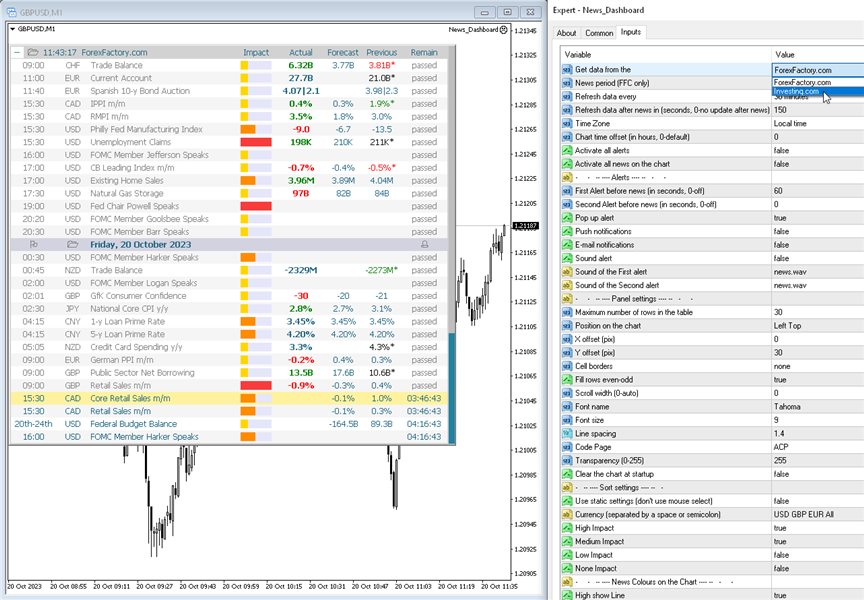Click the smiley icon next to News_Dashboard on the chart
This screenshot has height=600, width=864.
504,30
